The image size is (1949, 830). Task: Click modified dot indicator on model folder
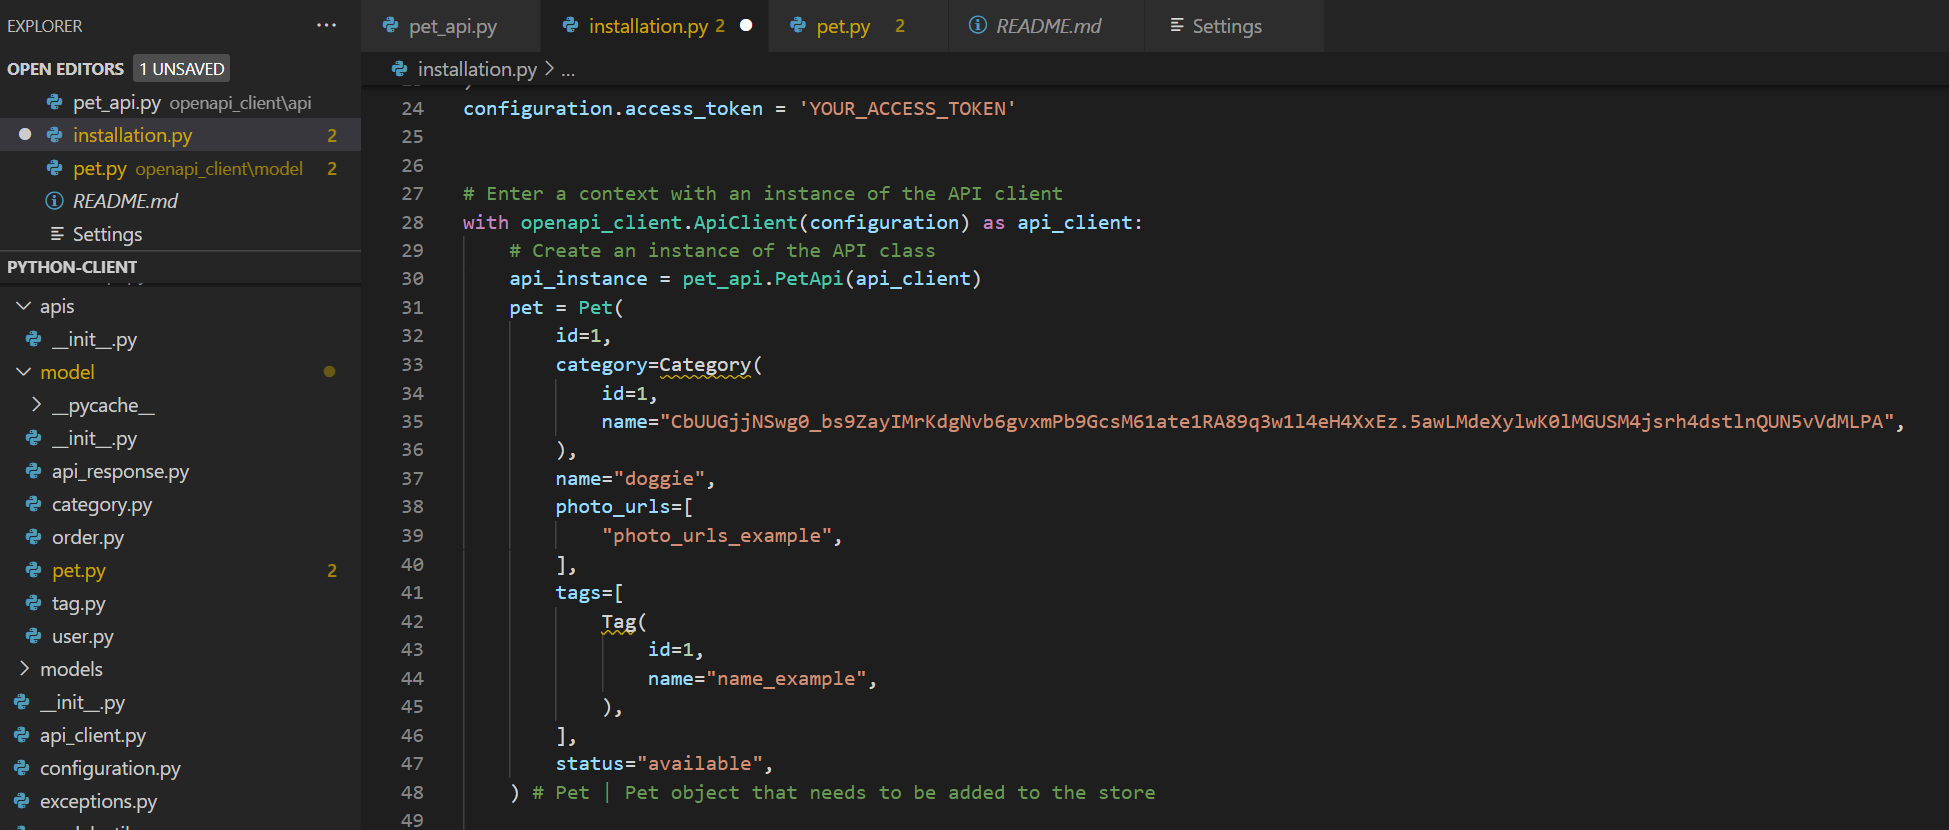click(x=329, y=372)
